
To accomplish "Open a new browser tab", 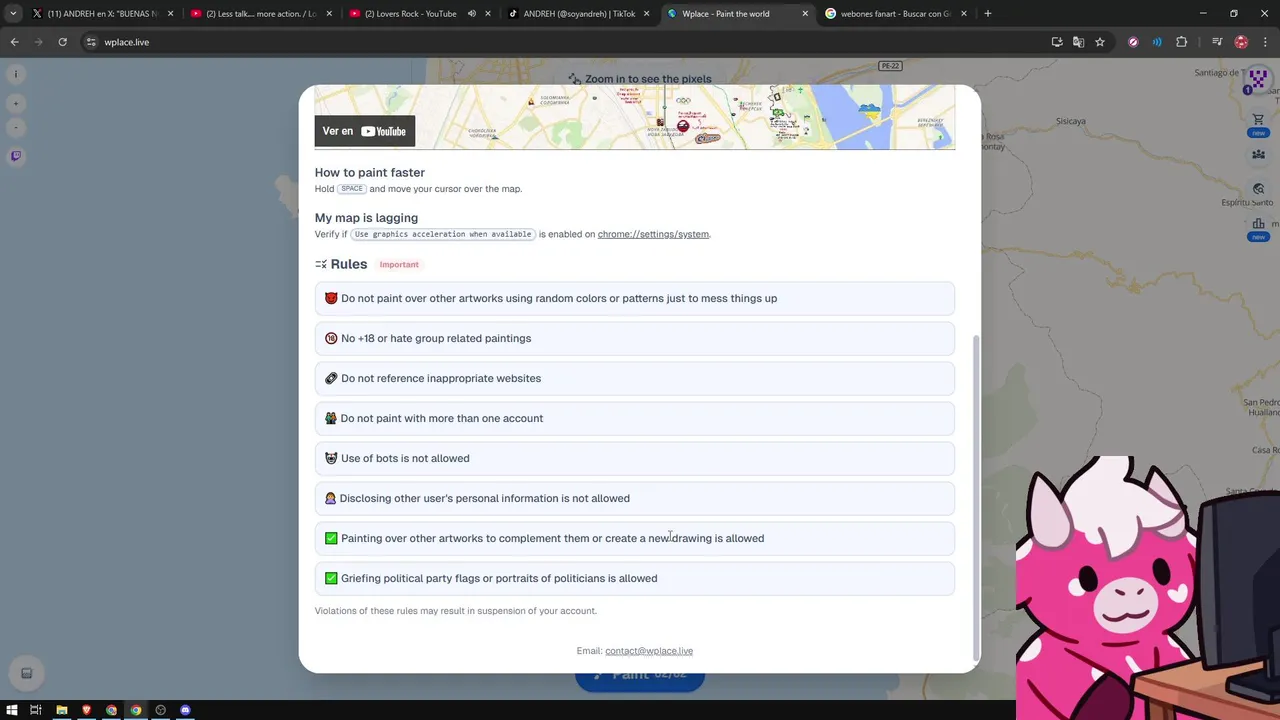I will coord(987,13).
